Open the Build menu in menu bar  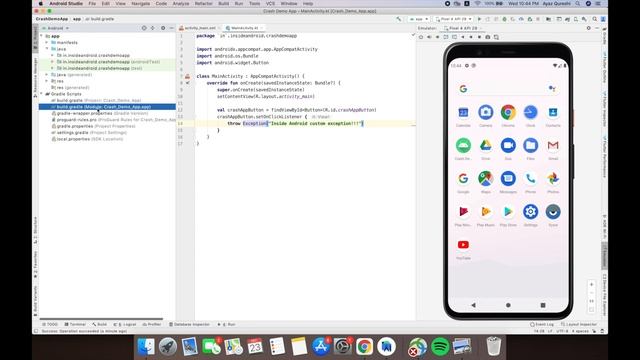[224, 4]
